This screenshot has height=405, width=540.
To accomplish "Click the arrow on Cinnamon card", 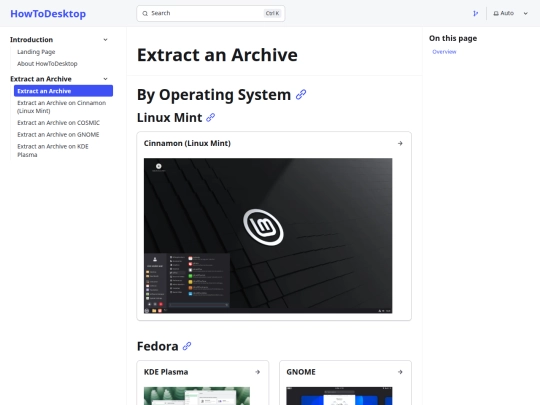I will (400, 143).
